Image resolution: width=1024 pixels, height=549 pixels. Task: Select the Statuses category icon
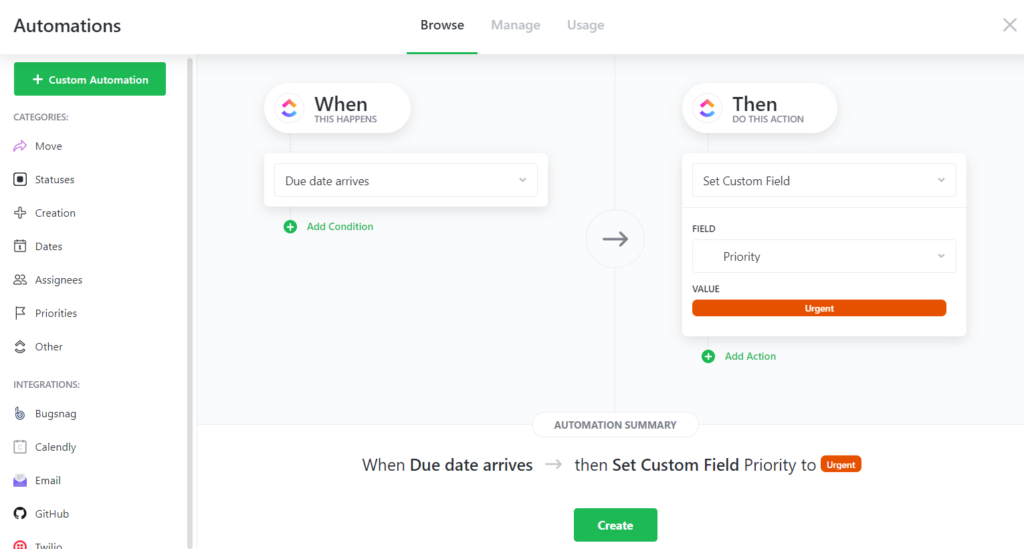(20, 180)
